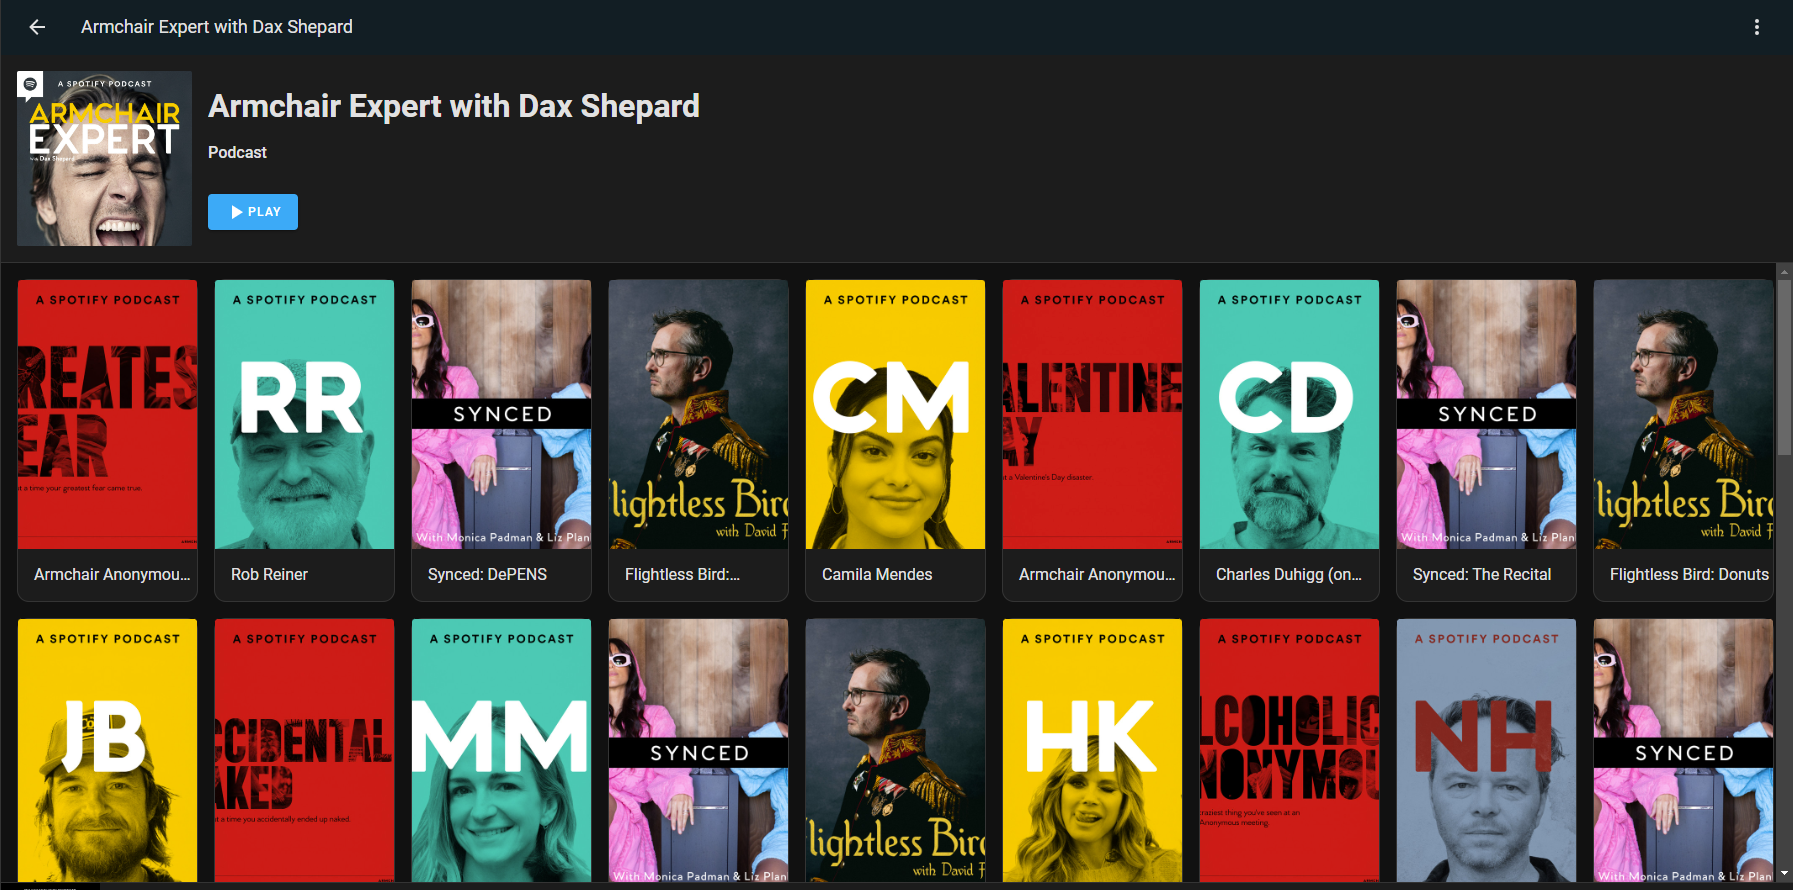The image size is (1793, 890).
Task: Open the yellow HK episode artwork
Action: coord(1092,750)
